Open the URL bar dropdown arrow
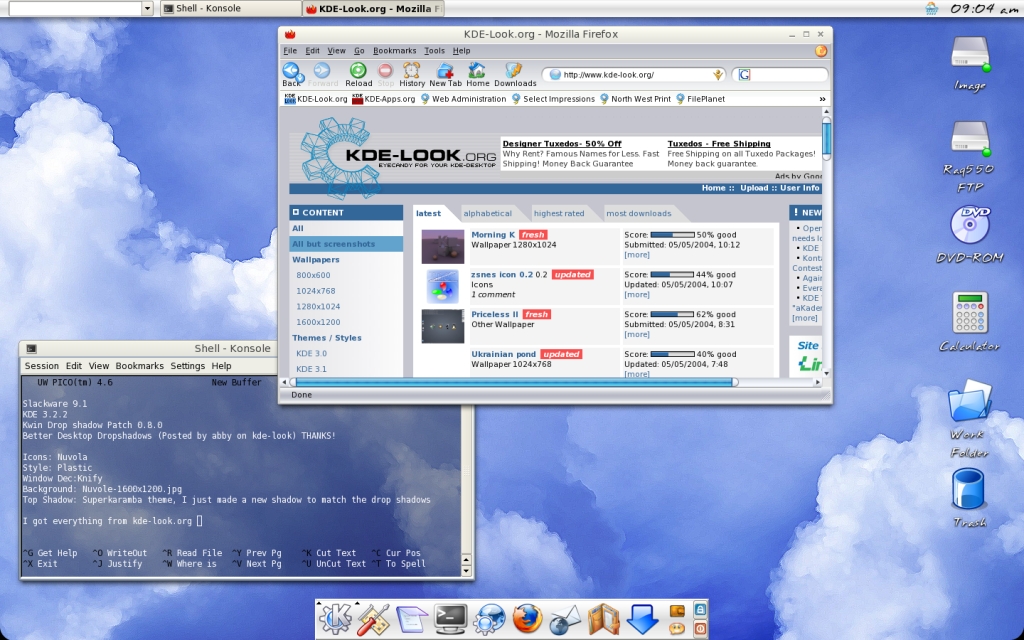The width and height of the screenshot is (1024, 640). [x=718, y=74]
